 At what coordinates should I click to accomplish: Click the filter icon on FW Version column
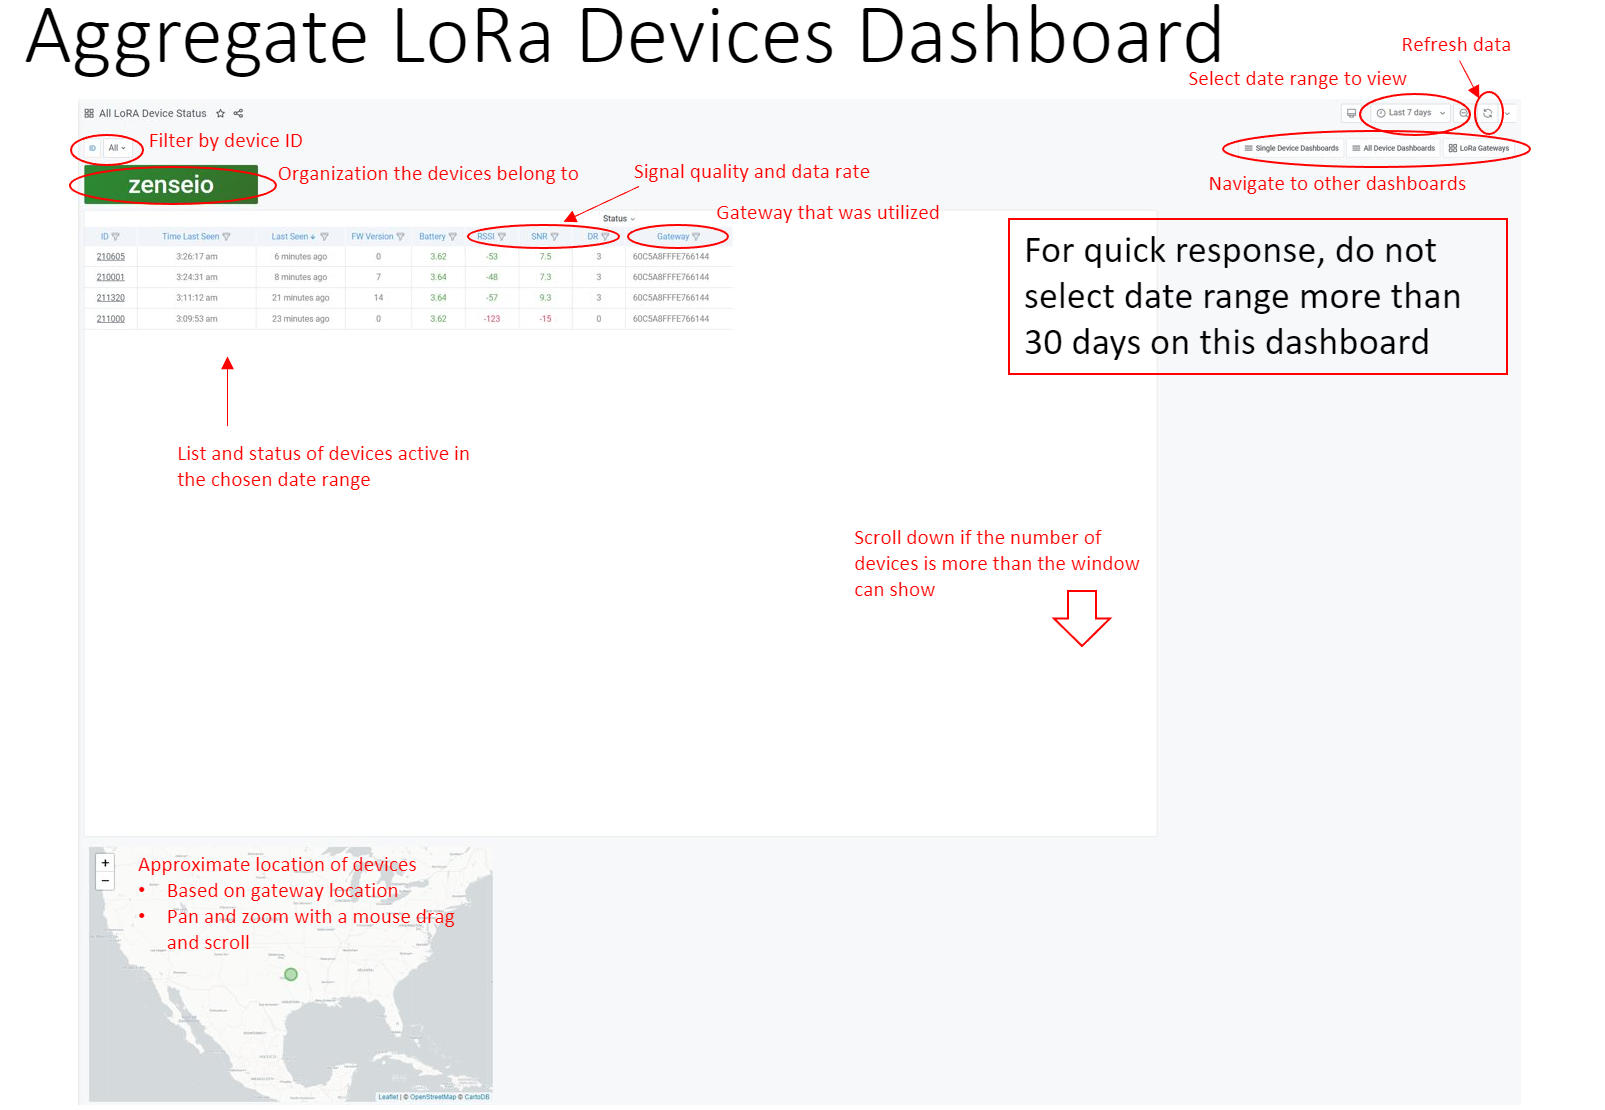point(401,237)
